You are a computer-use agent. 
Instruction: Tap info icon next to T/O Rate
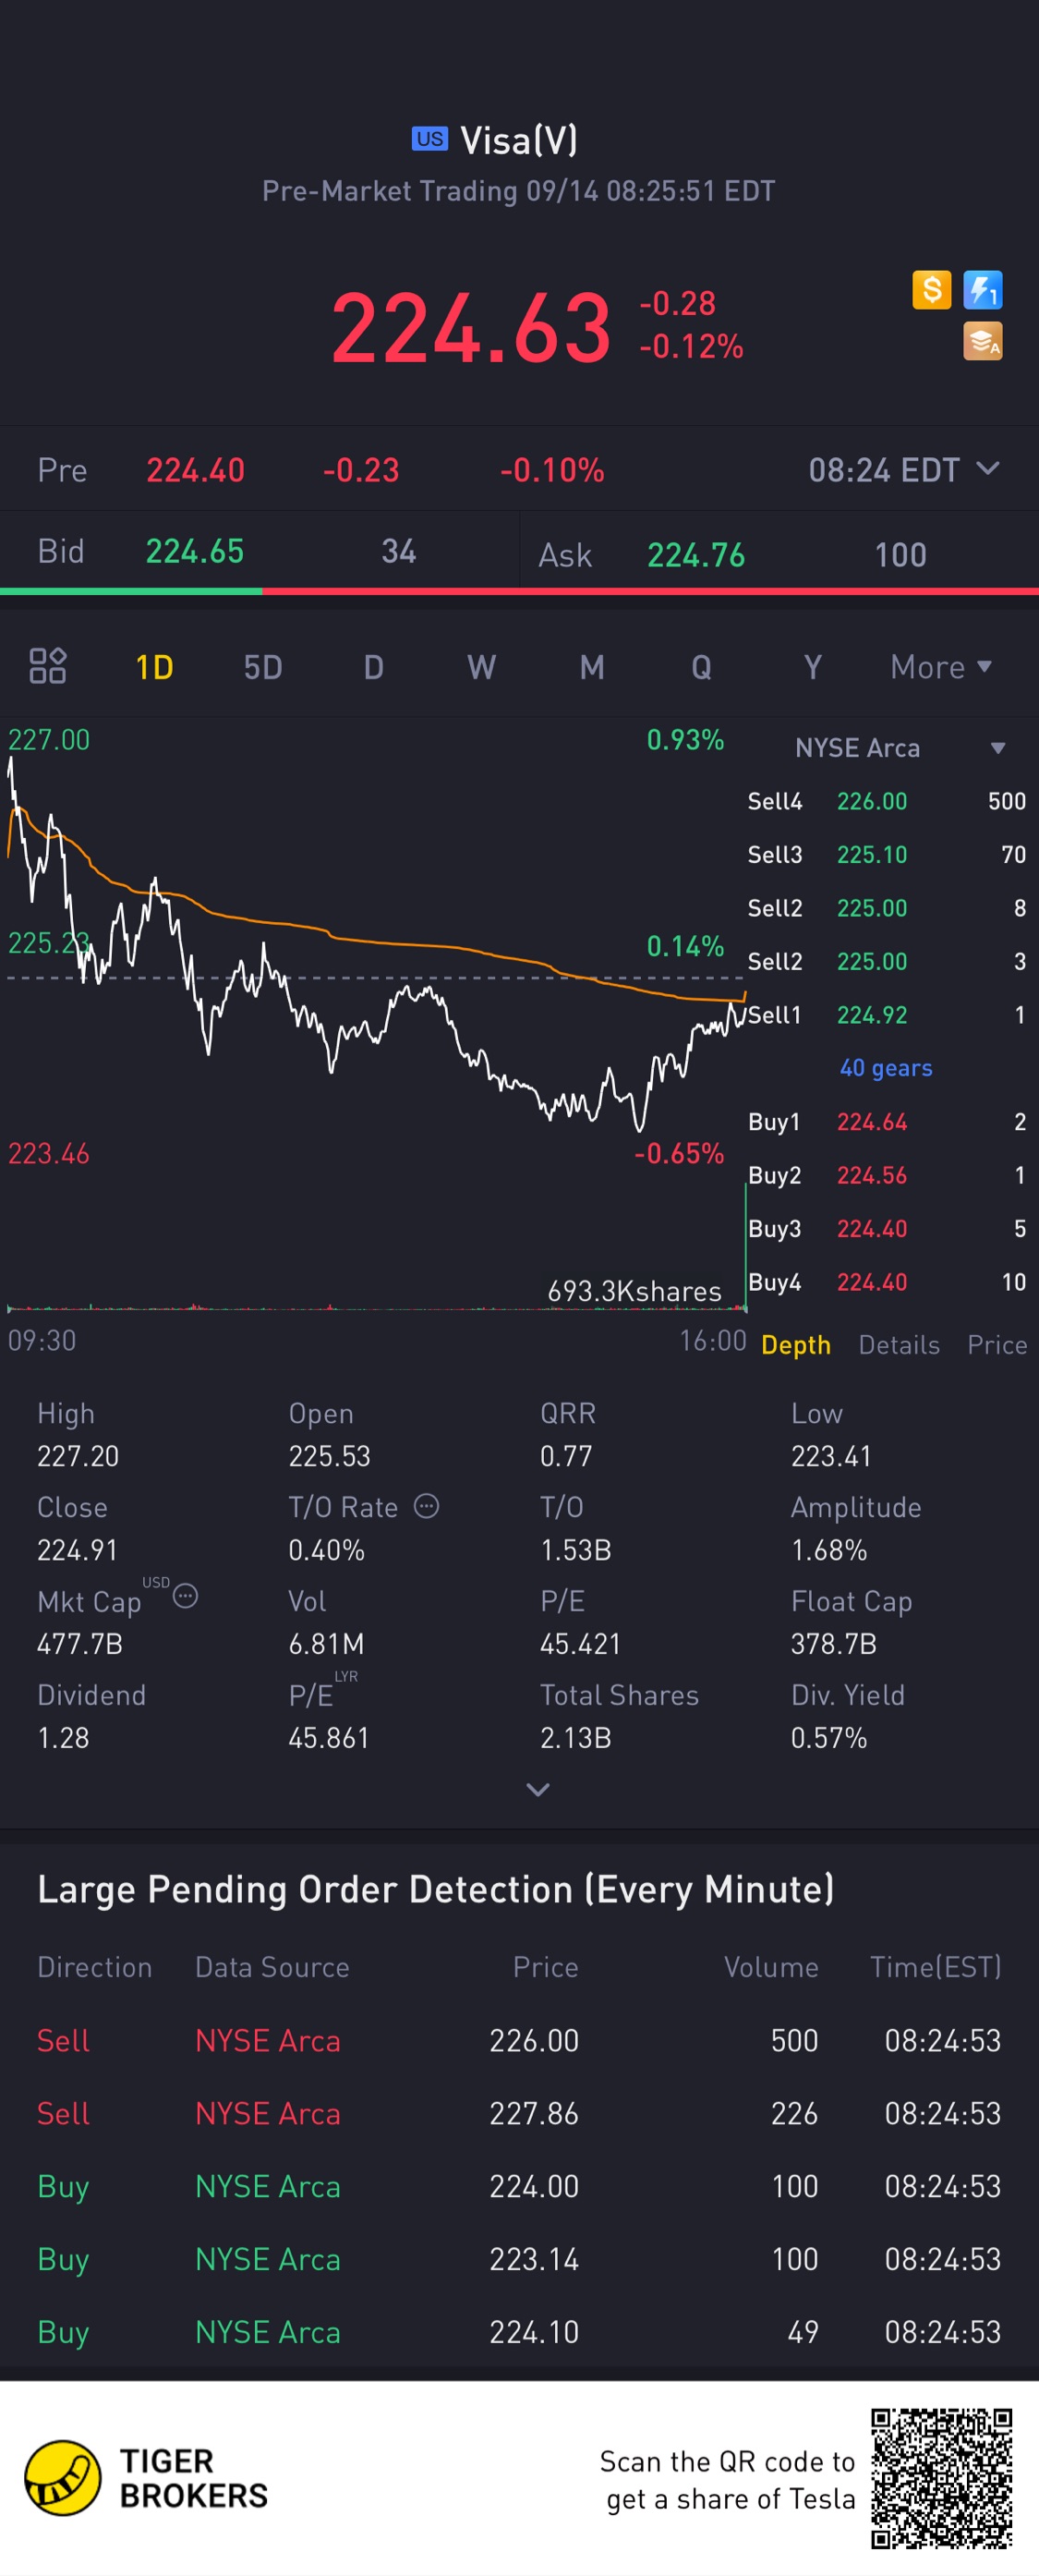click(x=426, y=1506)
